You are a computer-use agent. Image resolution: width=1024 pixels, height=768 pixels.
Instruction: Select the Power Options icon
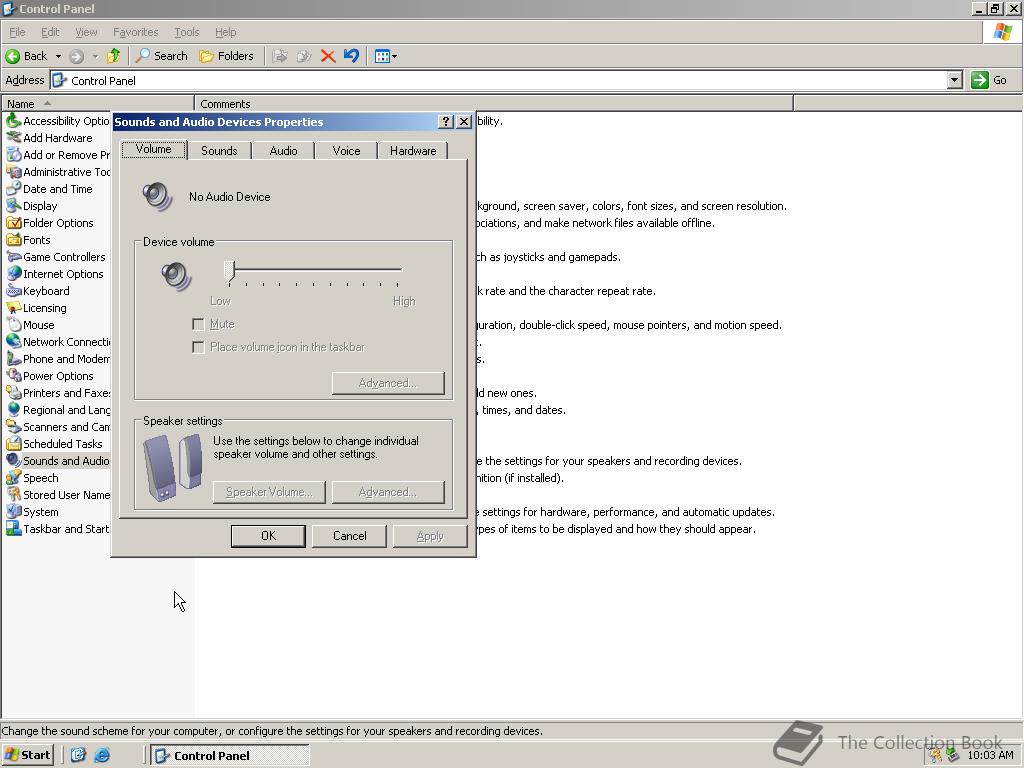tap(14, 376)
